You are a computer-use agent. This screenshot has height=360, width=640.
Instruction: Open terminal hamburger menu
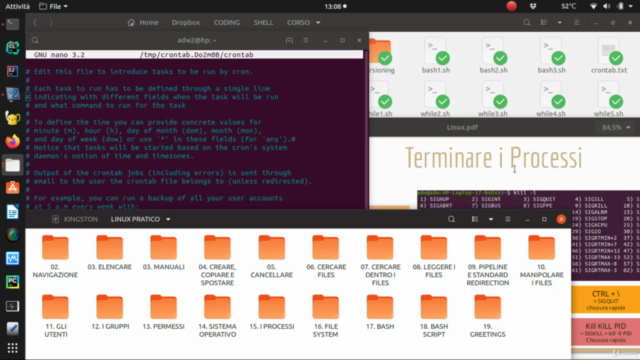tap(306, 40)
